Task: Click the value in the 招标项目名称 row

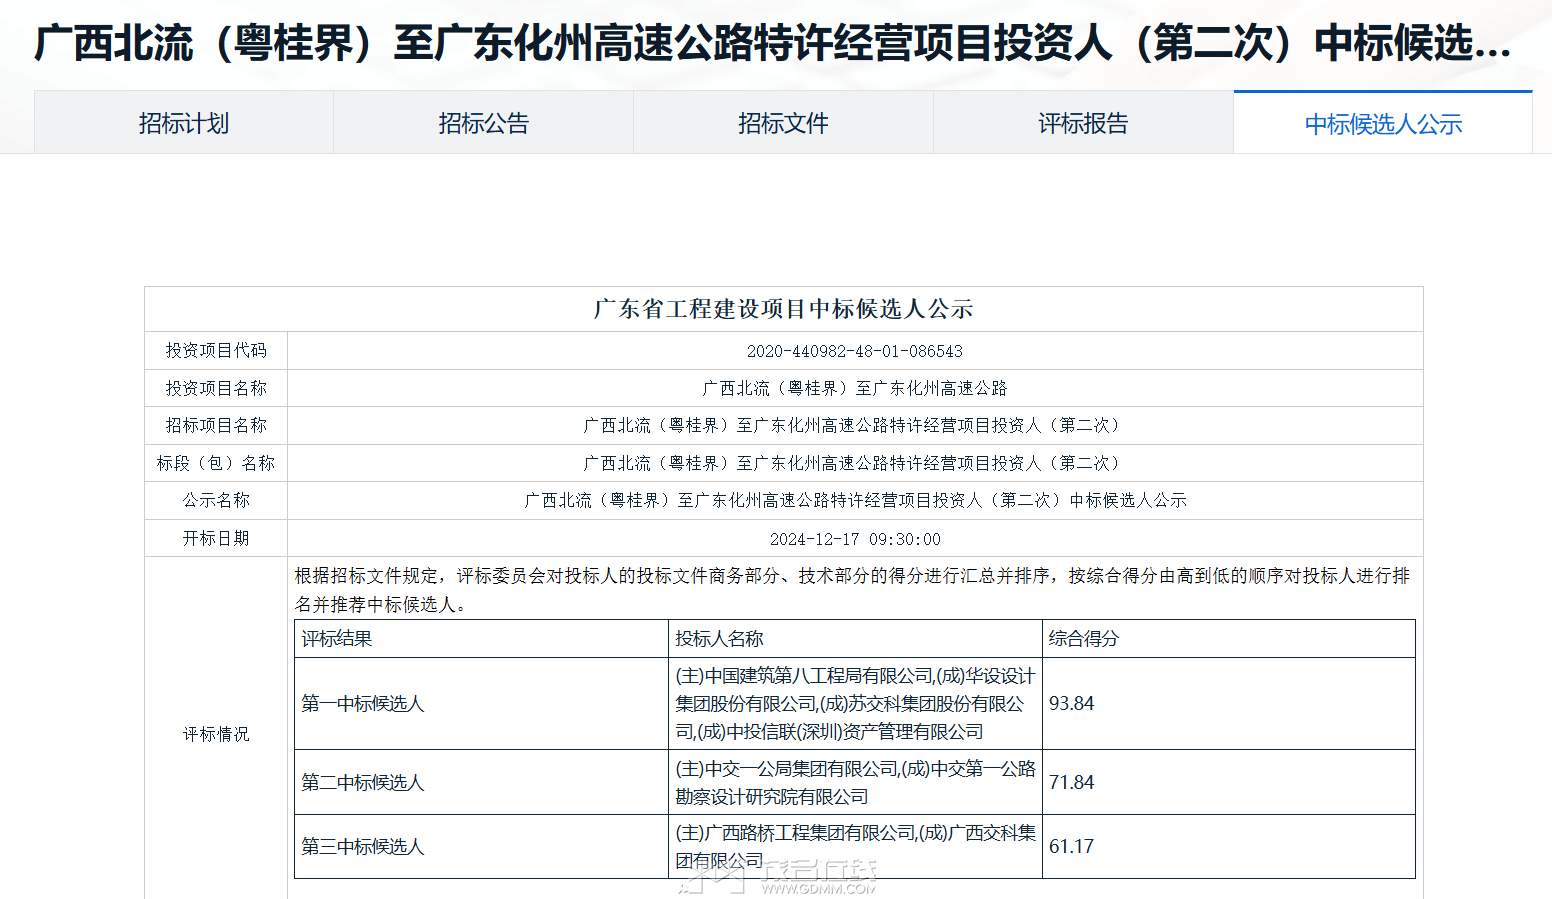Action: (x=855, y=425)
